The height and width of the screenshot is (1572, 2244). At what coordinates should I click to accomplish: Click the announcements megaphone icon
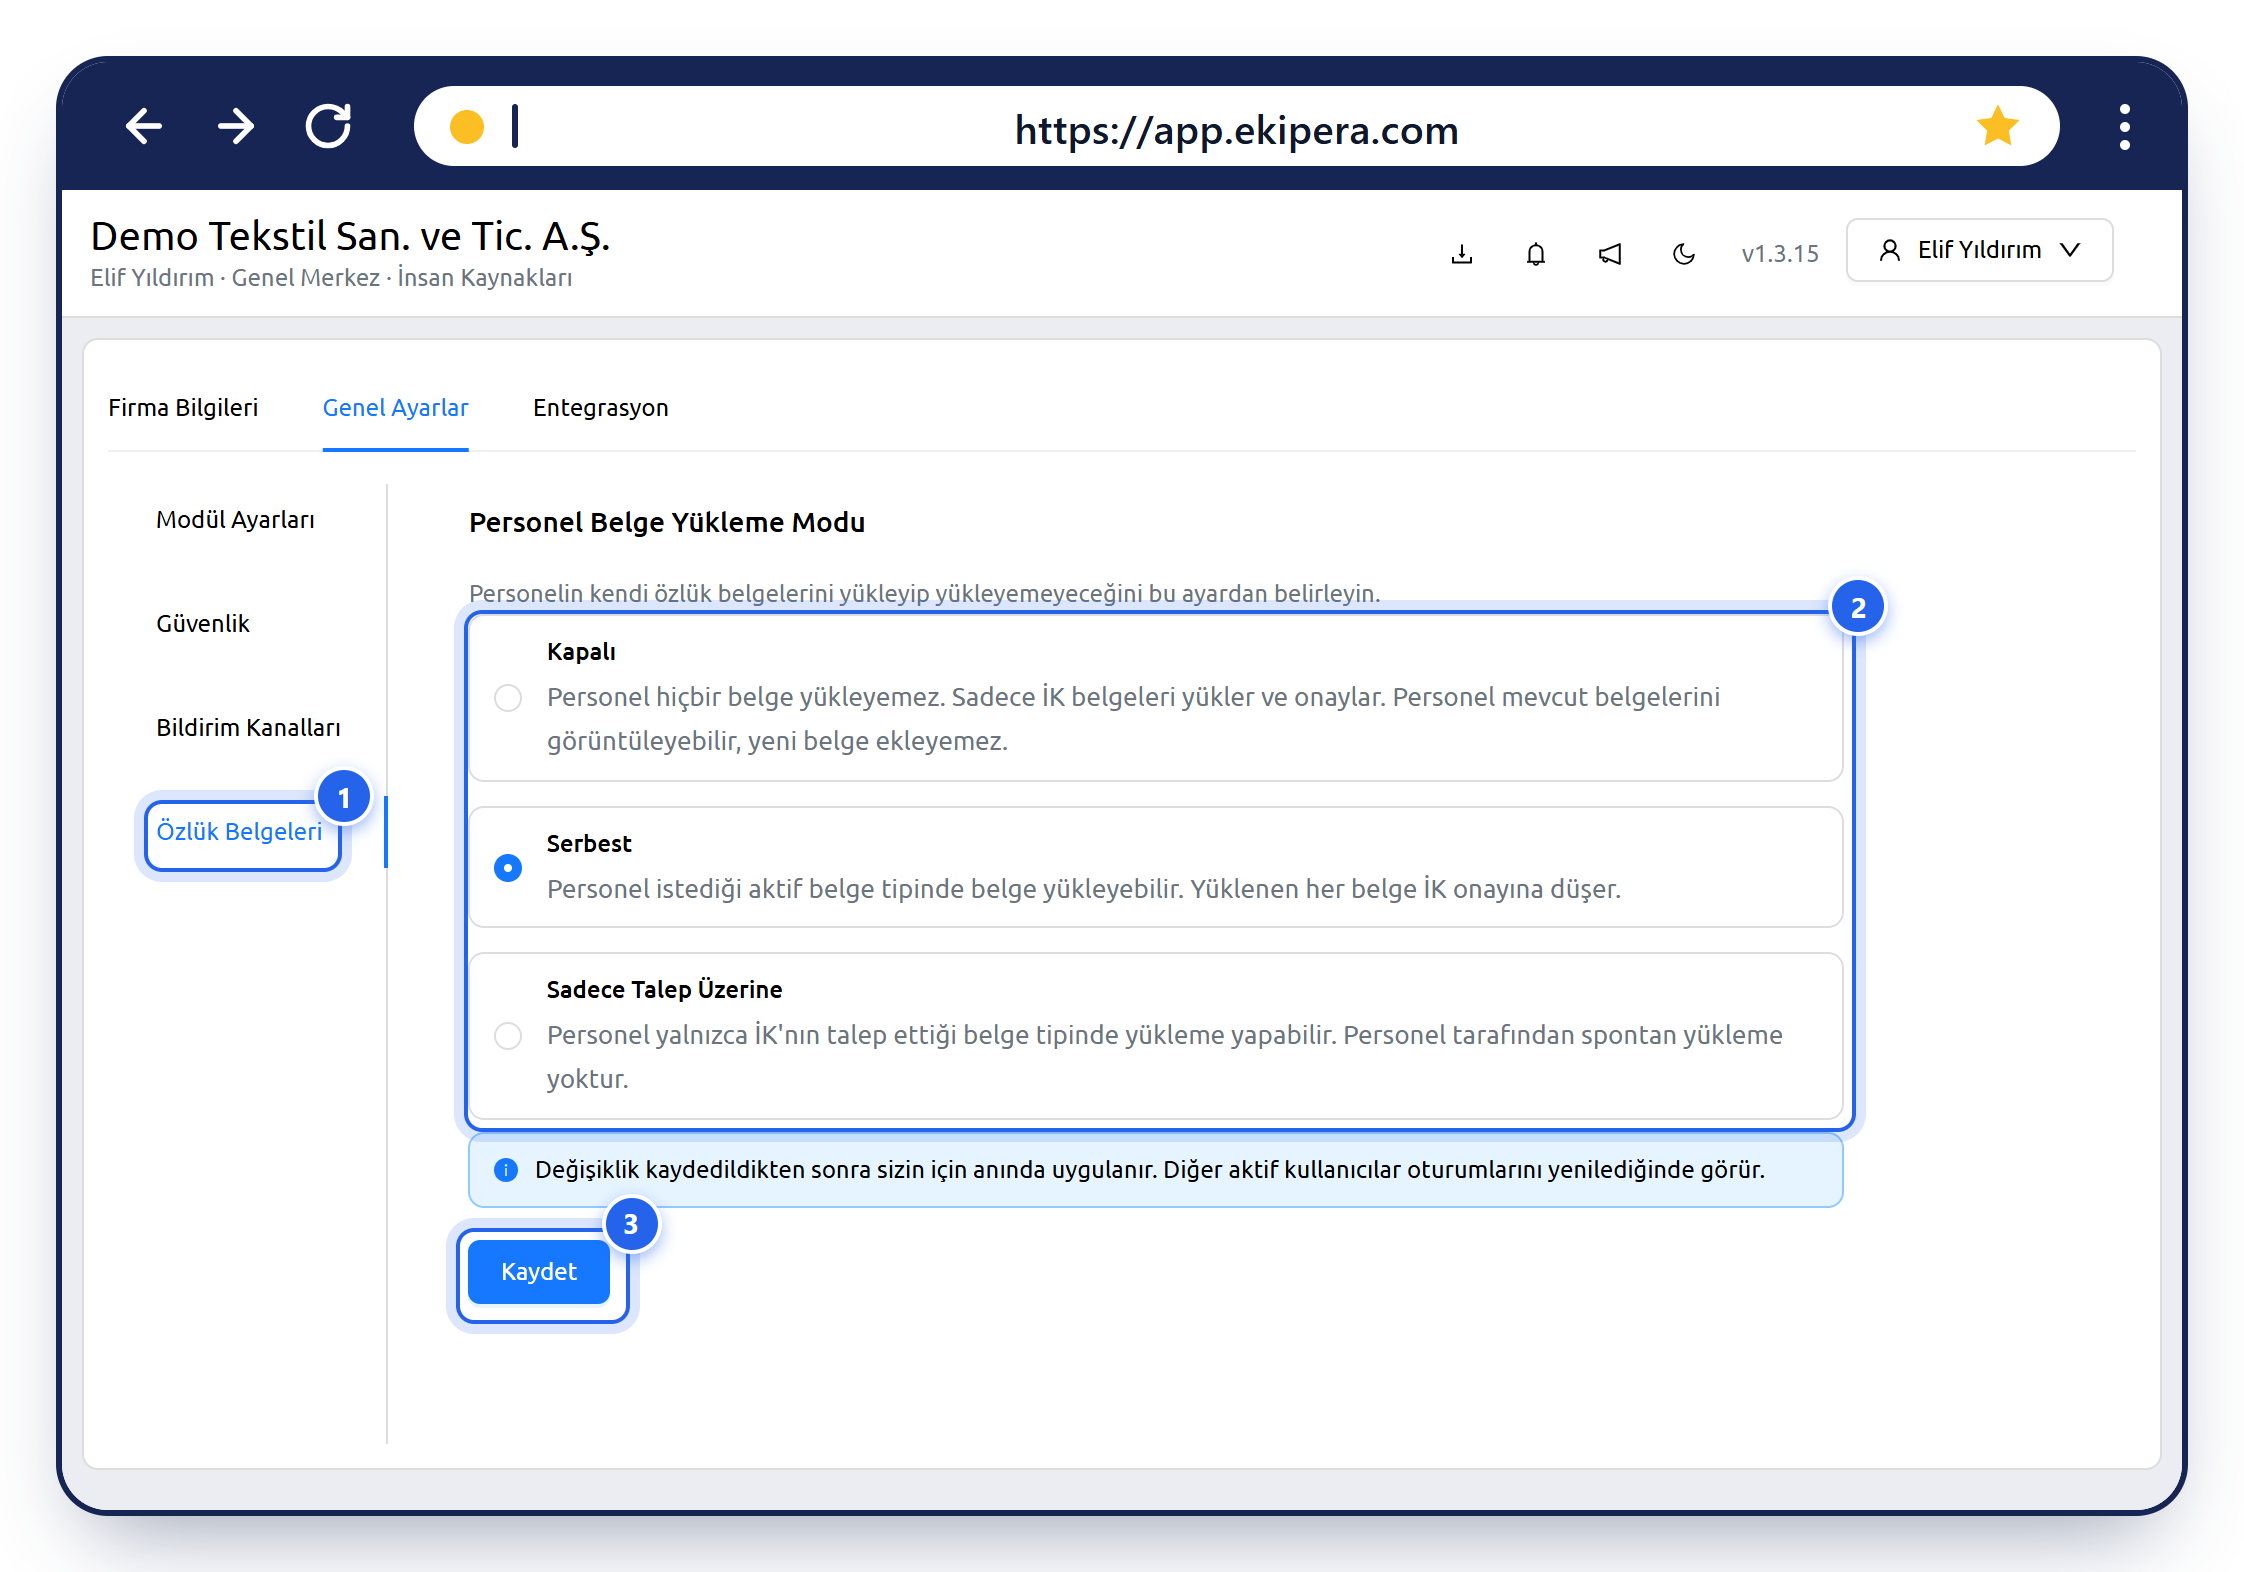point(1610,254)
